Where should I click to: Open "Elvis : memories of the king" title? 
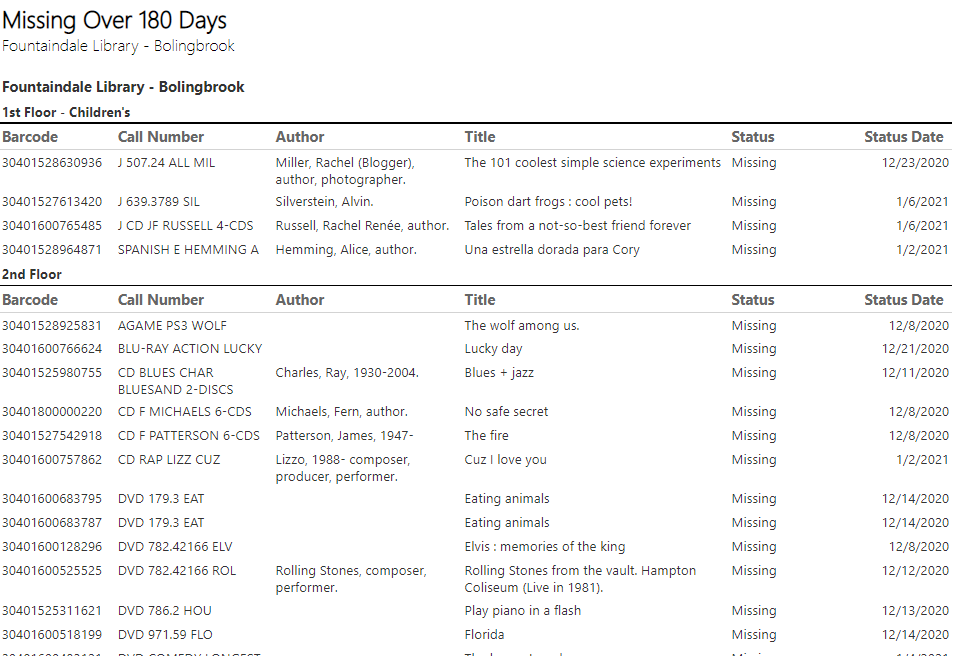pyautogui.click(x=544, y=547)
